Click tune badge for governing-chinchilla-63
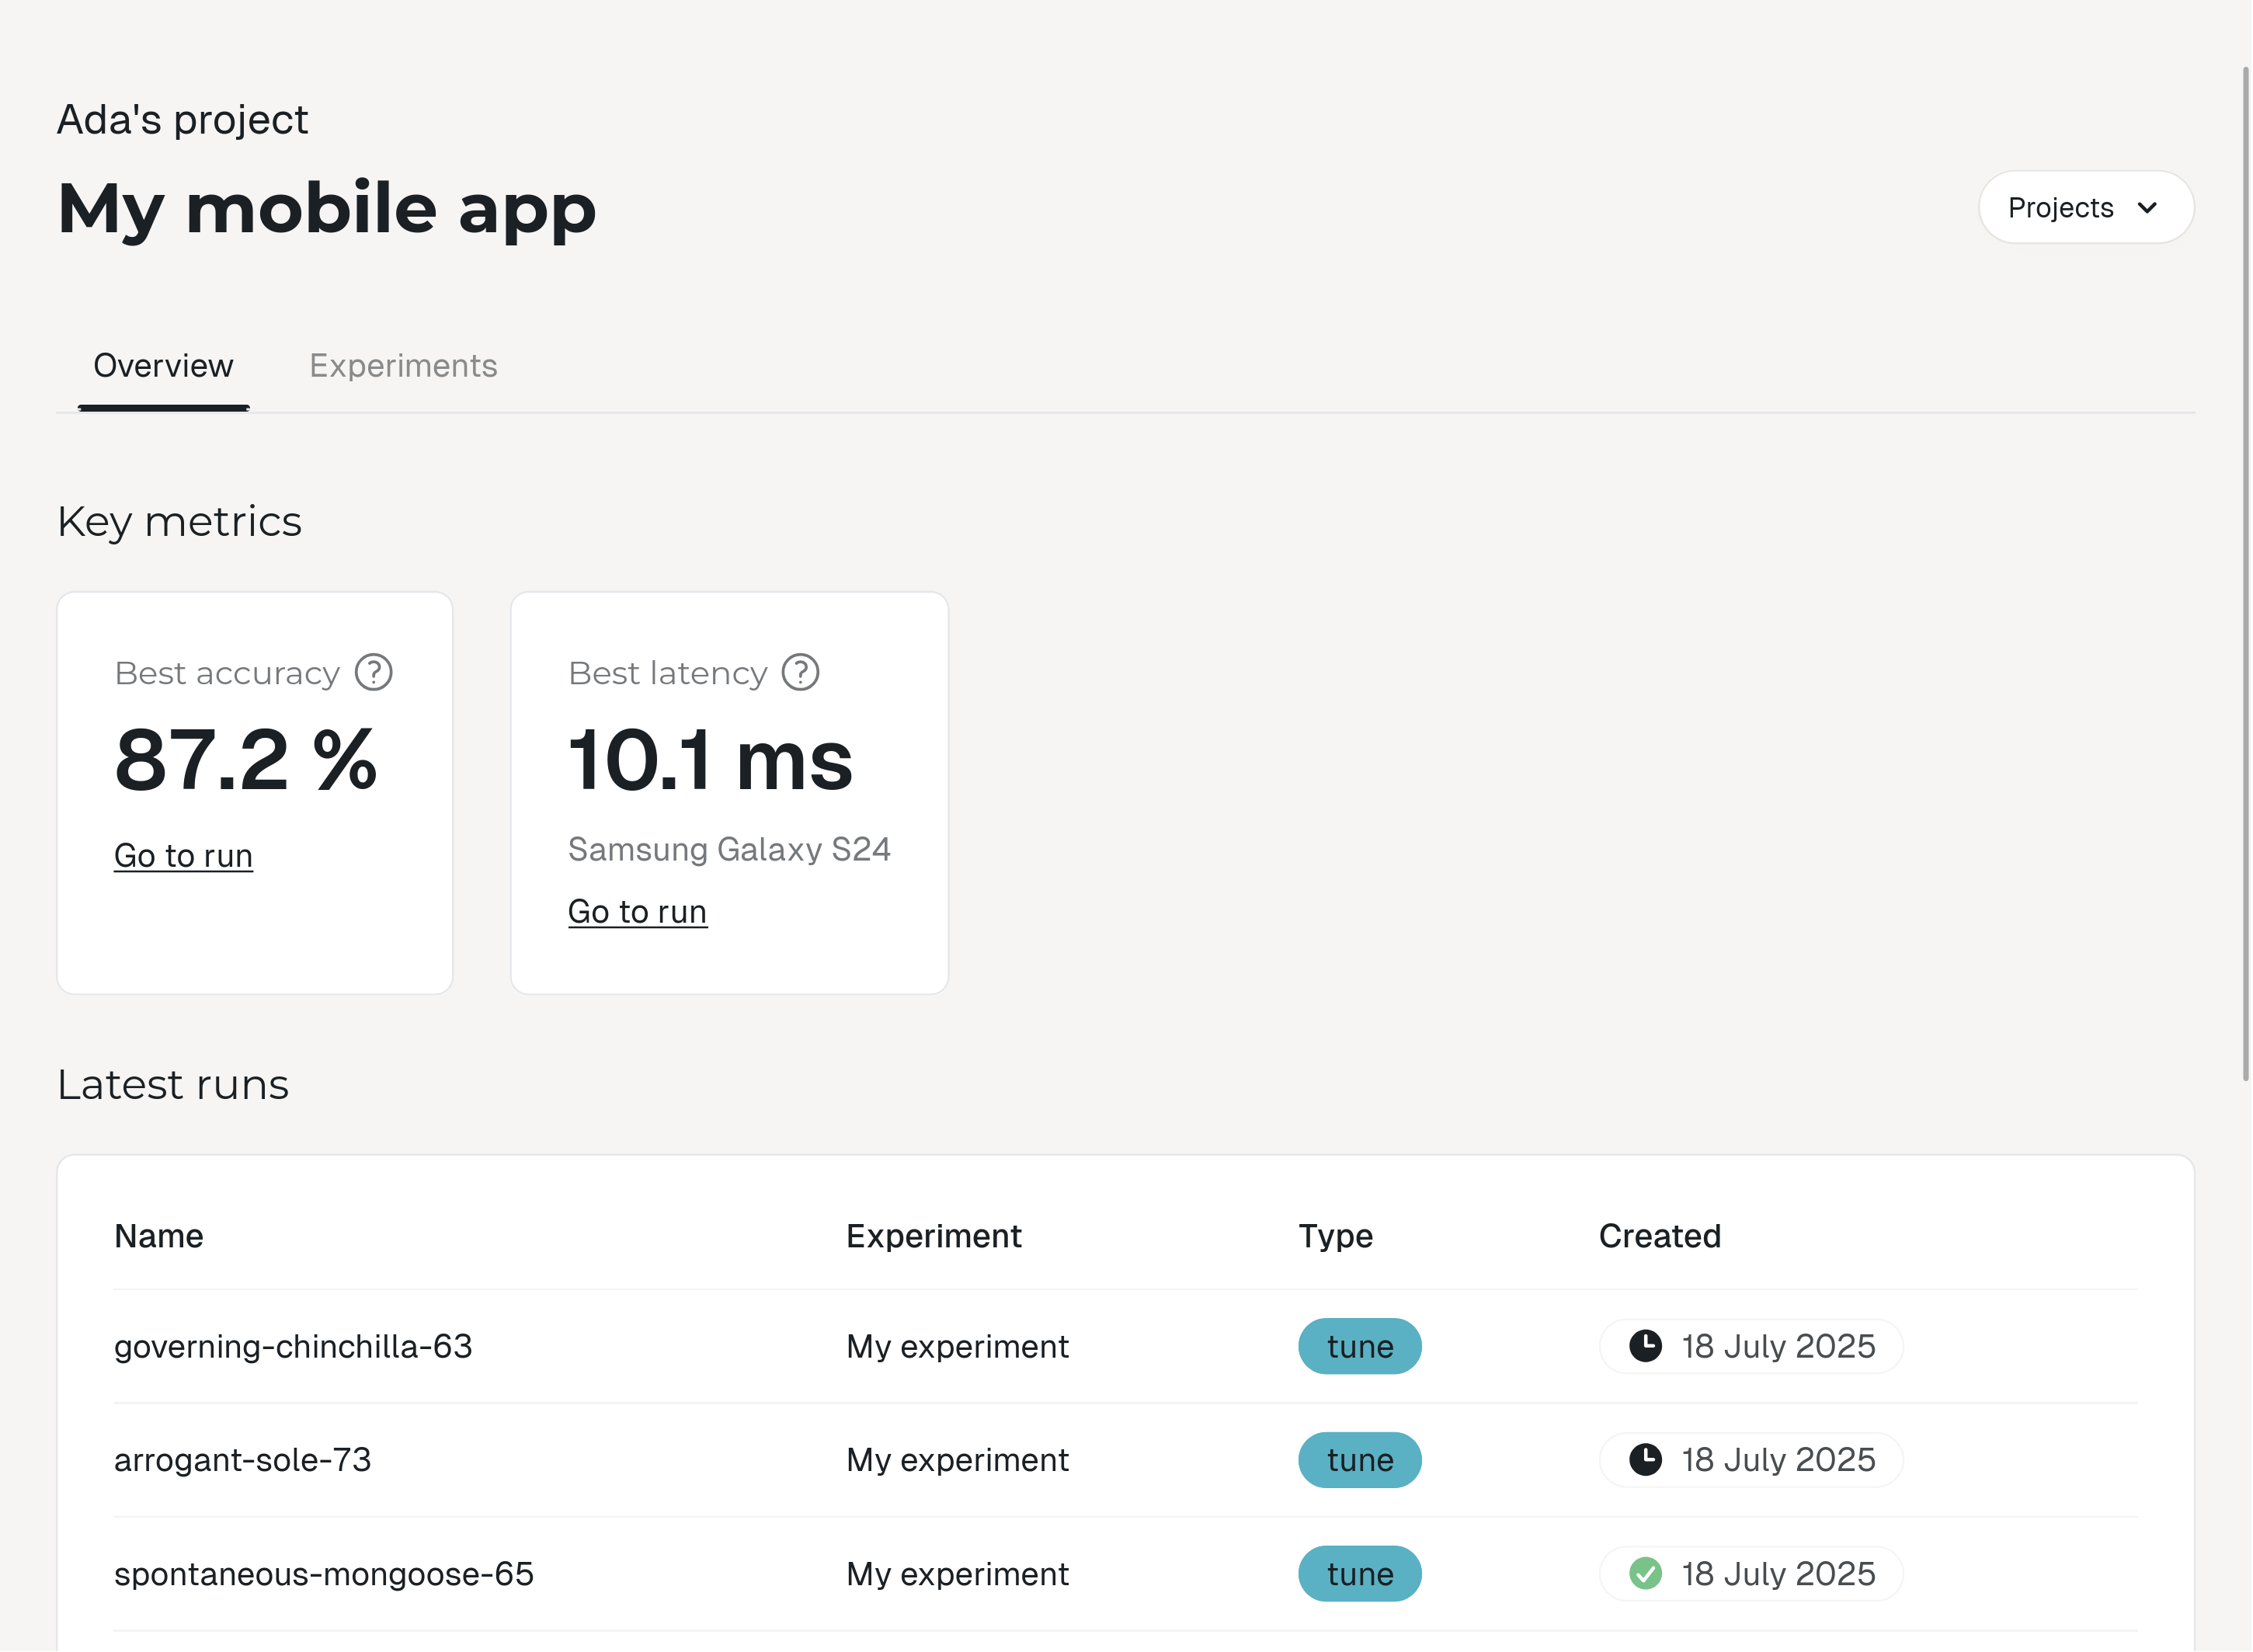Screen dimensions: 2253x1652 [x=1360, y=1347]
